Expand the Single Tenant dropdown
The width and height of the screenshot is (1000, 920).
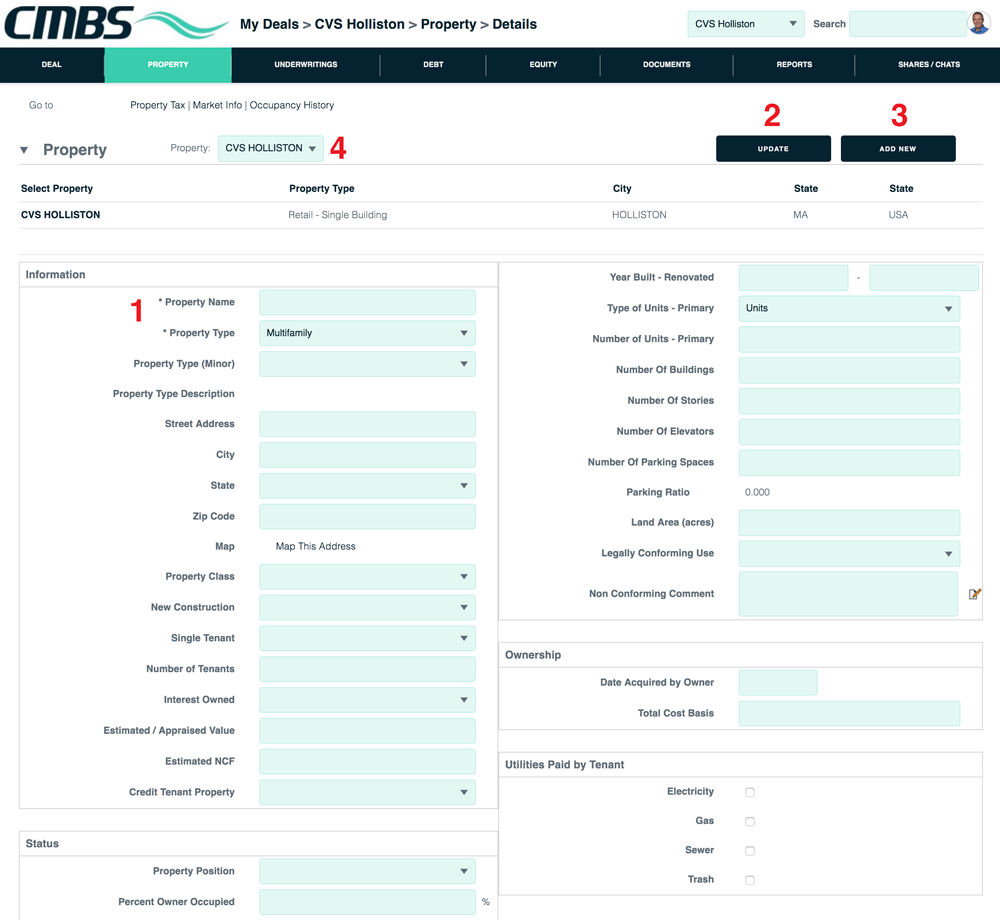(367, 638)
